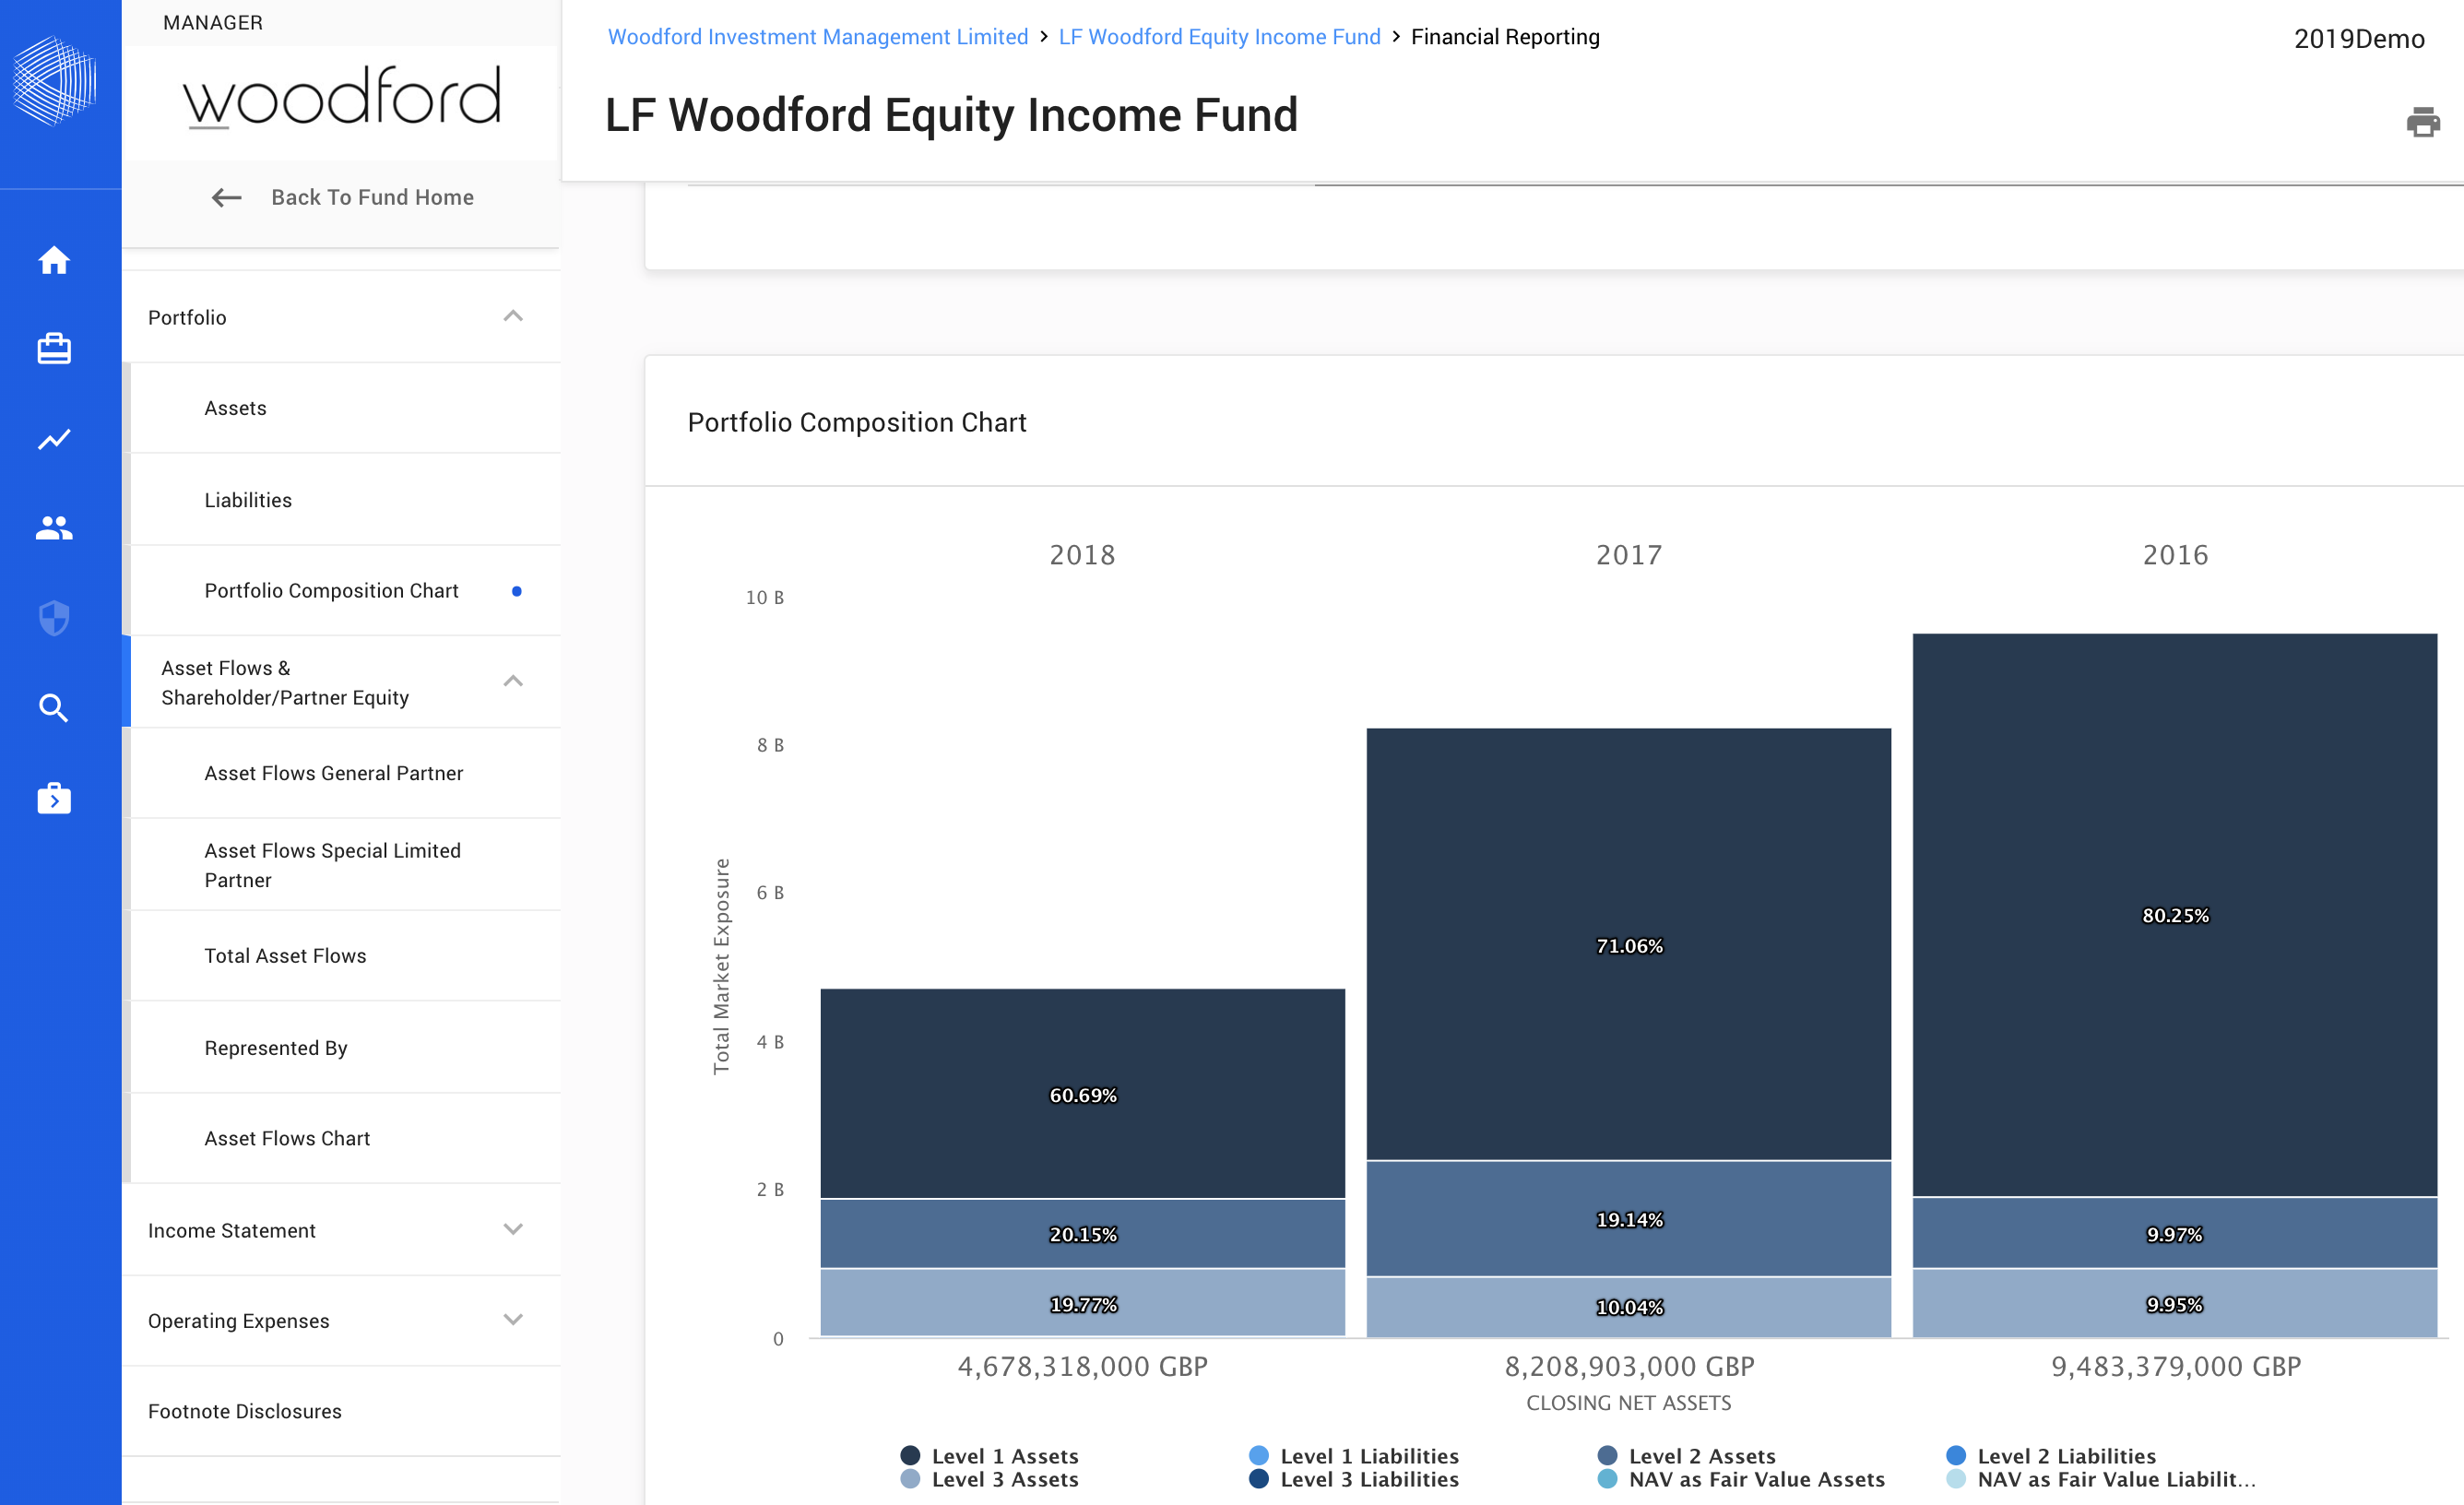Image resolution: width=2464 pixels, height=1505 pixels.
Task: Click the print icon
Action: point(2422,122)
